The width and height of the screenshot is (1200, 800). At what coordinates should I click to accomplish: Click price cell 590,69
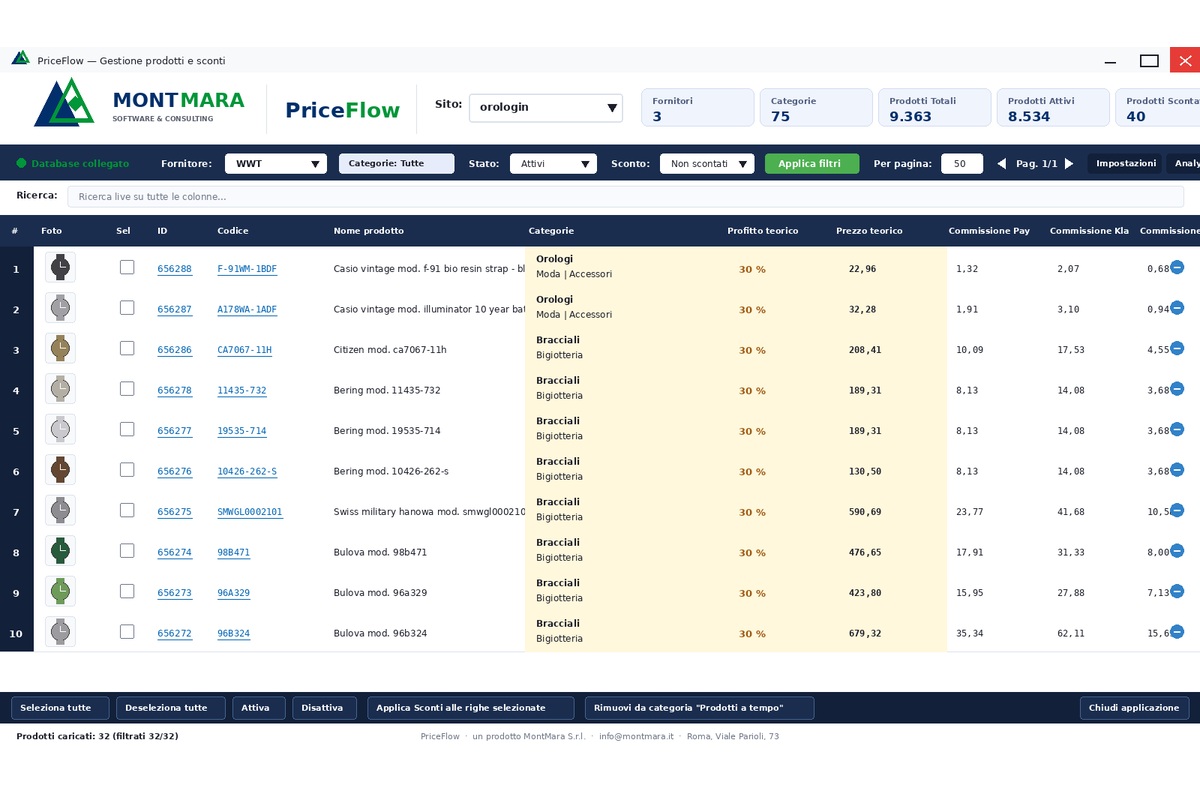(x=865, y=512)
